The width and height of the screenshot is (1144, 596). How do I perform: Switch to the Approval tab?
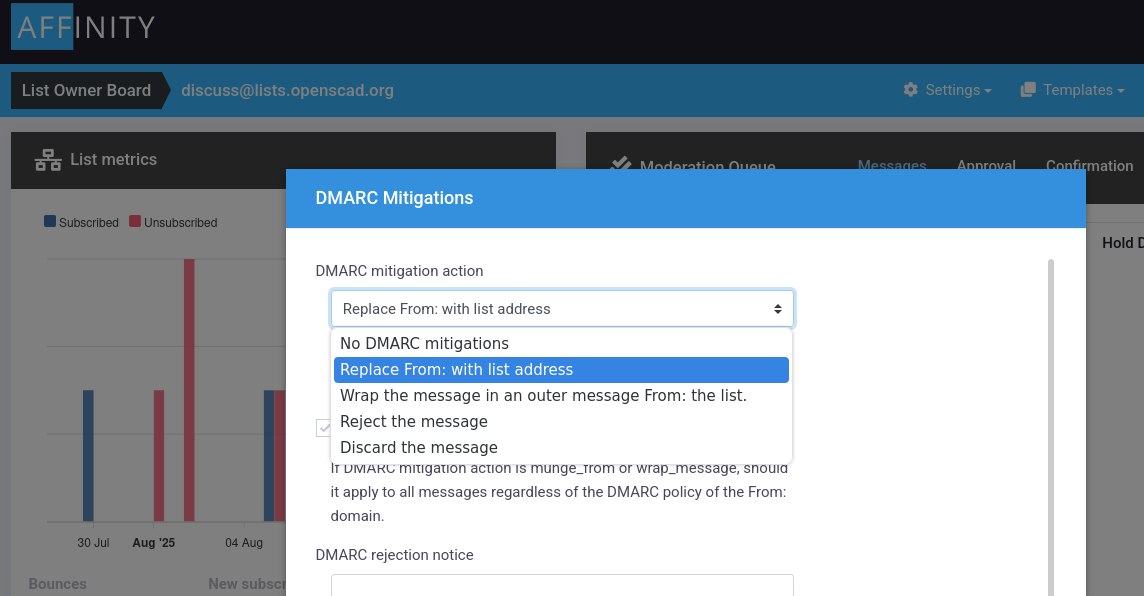[986, 166]
